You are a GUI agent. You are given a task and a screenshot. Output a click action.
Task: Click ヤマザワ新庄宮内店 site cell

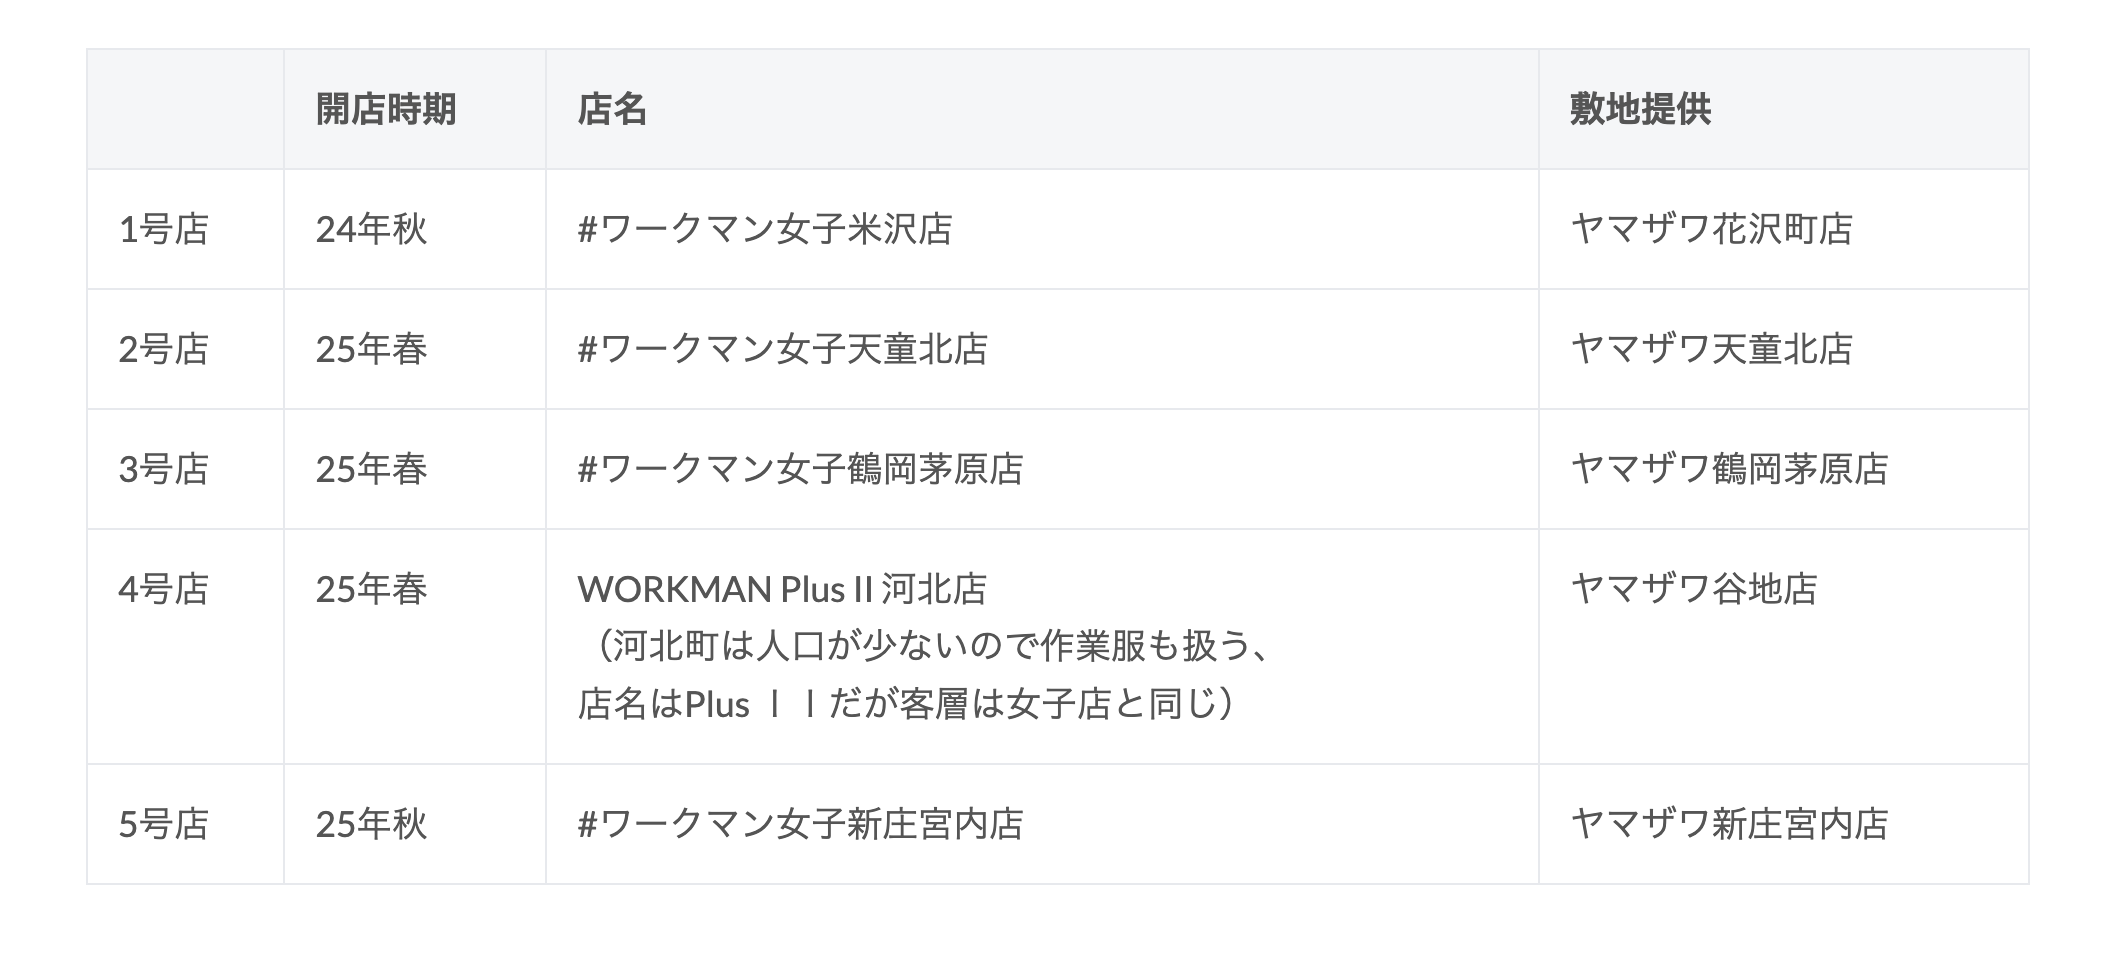click(x=1729, y=824)
